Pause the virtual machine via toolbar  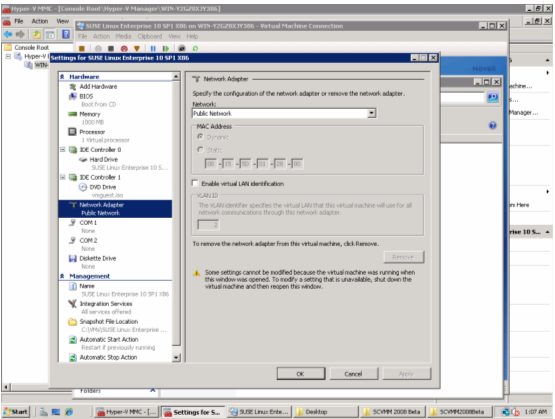153,48
